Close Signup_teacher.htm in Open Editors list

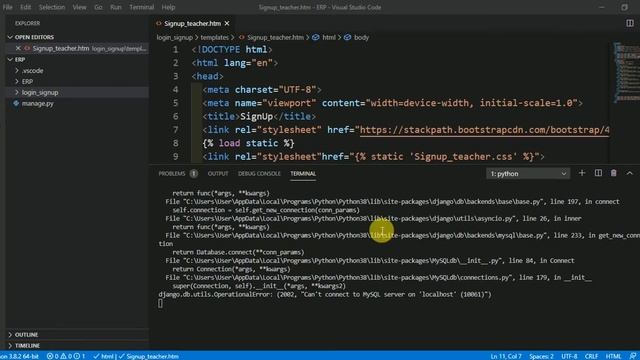pos(18,48)
